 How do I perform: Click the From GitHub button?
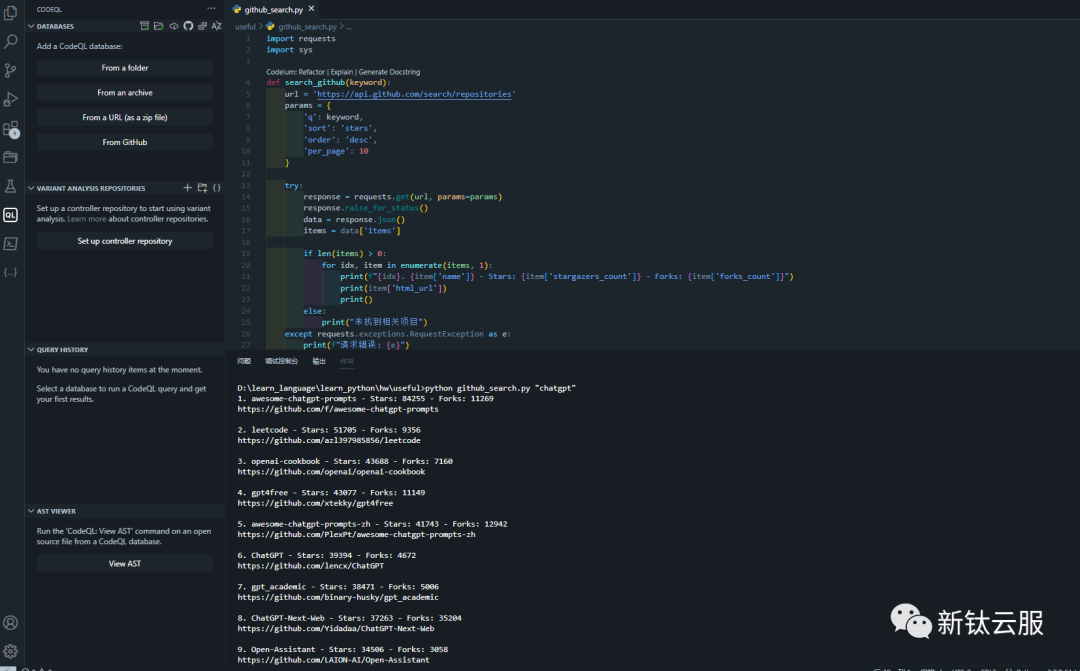tap(125, 142)
